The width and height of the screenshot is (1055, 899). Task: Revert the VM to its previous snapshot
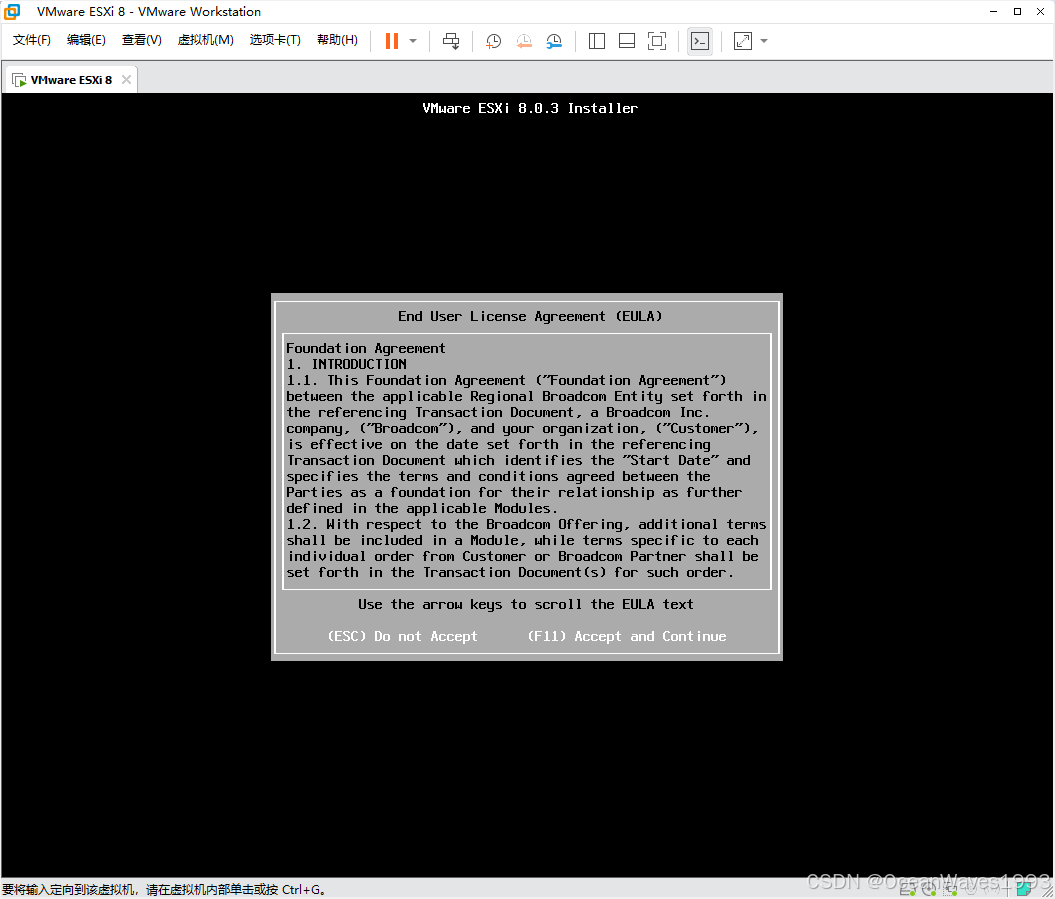(523, 41)
